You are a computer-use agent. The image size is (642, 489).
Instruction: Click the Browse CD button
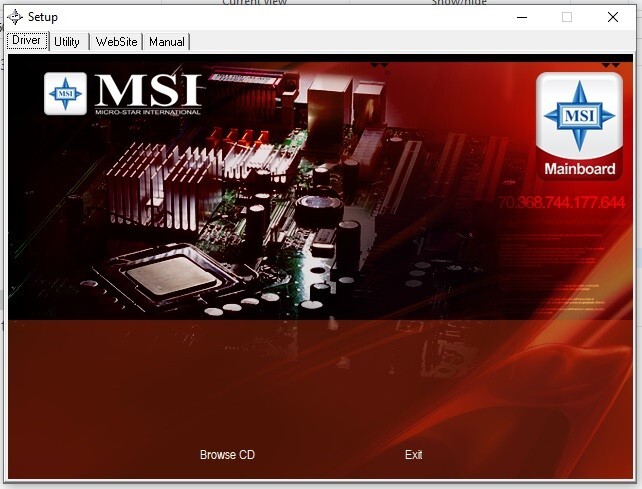227,455
